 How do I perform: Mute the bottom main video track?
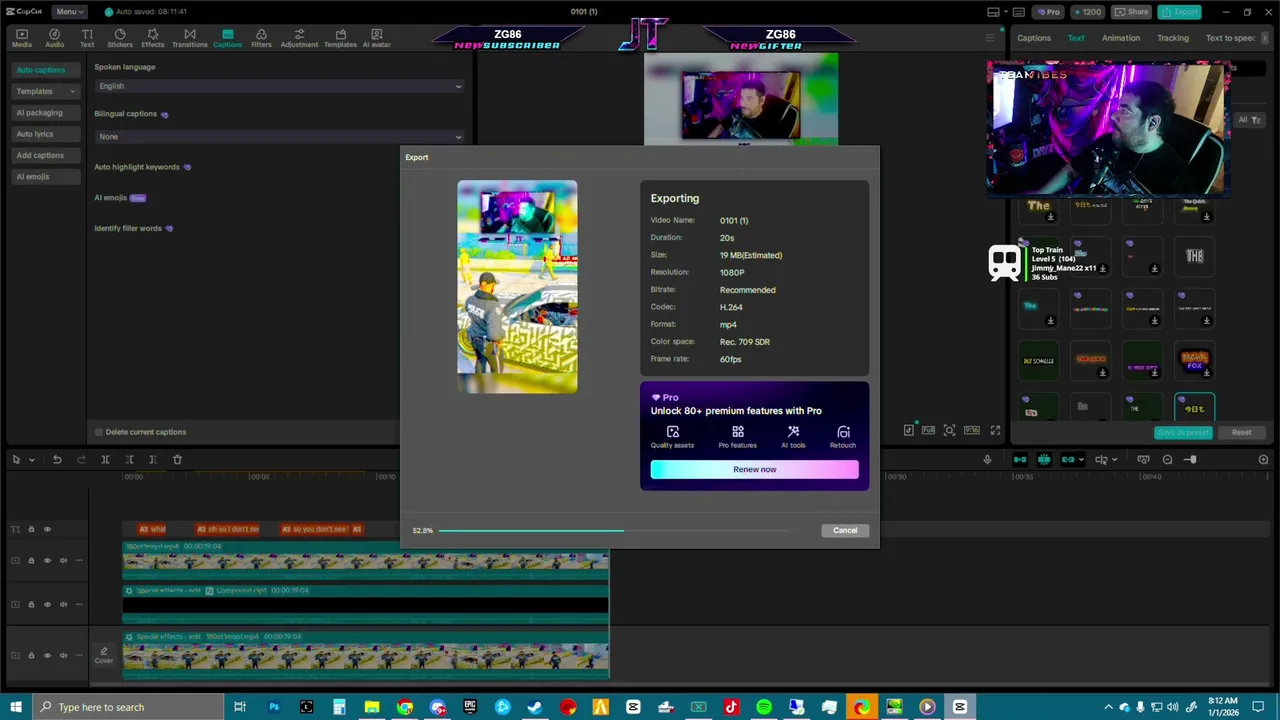click(63, 655)
